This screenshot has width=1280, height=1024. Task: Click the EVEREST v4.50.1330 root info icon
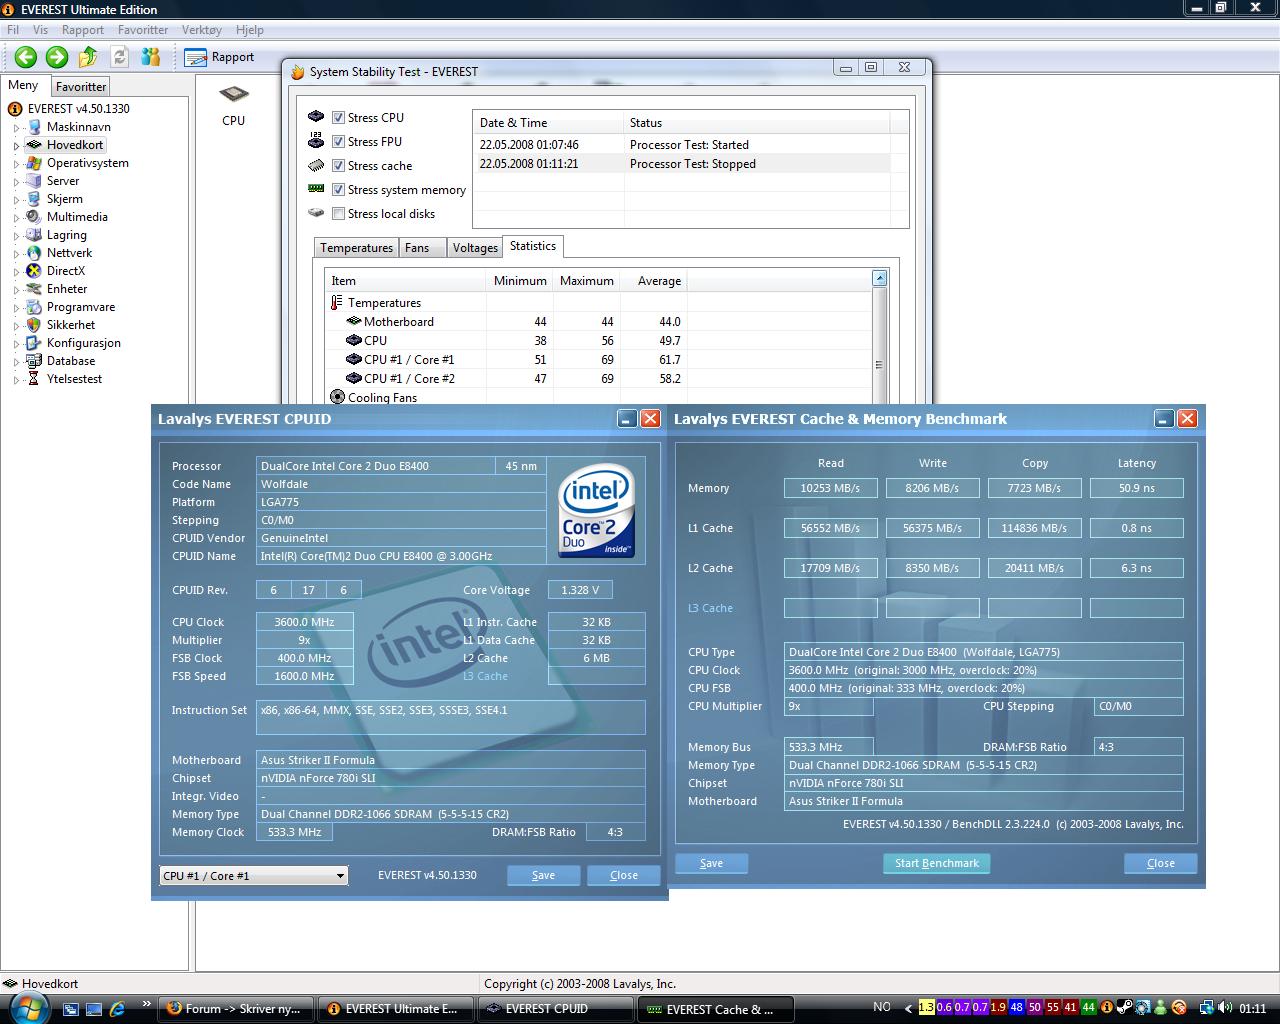[x=15, y=109]
